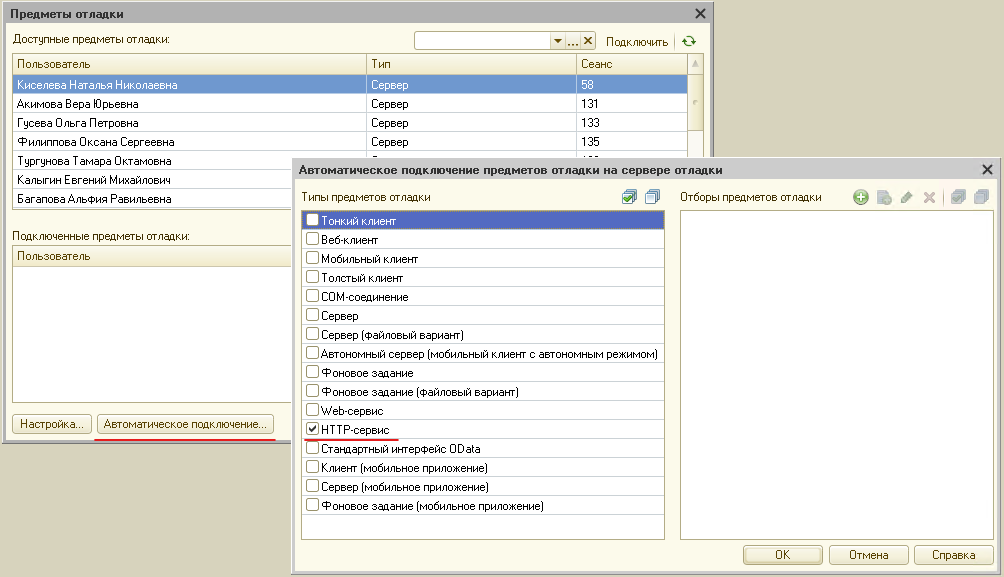Open help with Справка button

954,555
